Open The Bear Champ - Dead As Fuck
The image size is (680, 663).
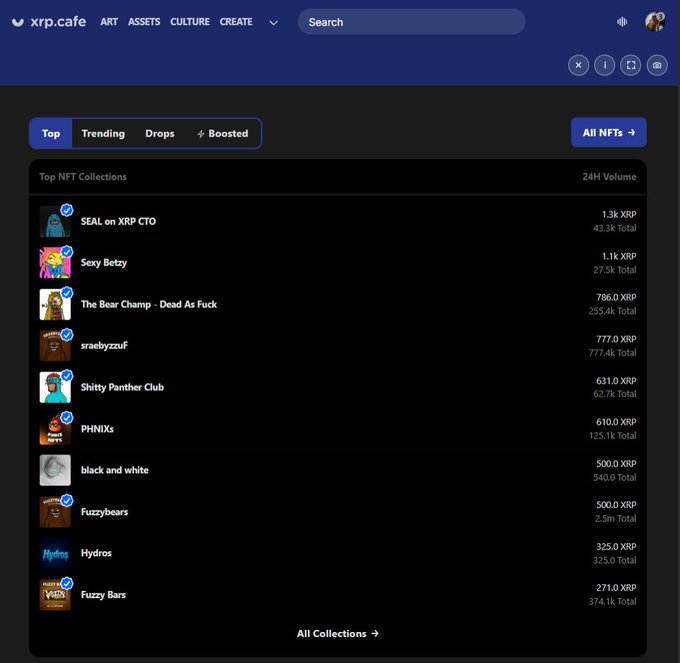coord(149,304)
